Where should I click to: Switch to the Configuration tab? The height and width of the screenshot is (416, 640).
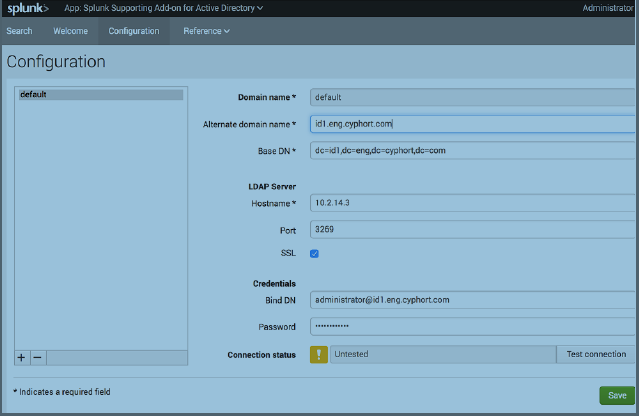click(134, 31)
